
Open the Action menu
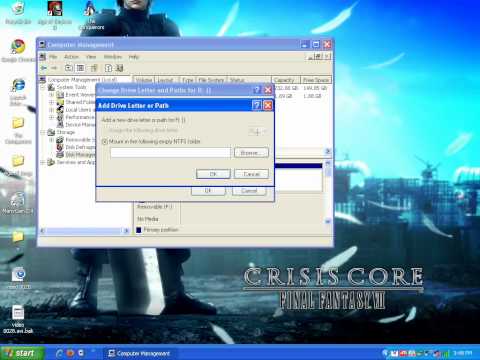(x=71, y=57)
